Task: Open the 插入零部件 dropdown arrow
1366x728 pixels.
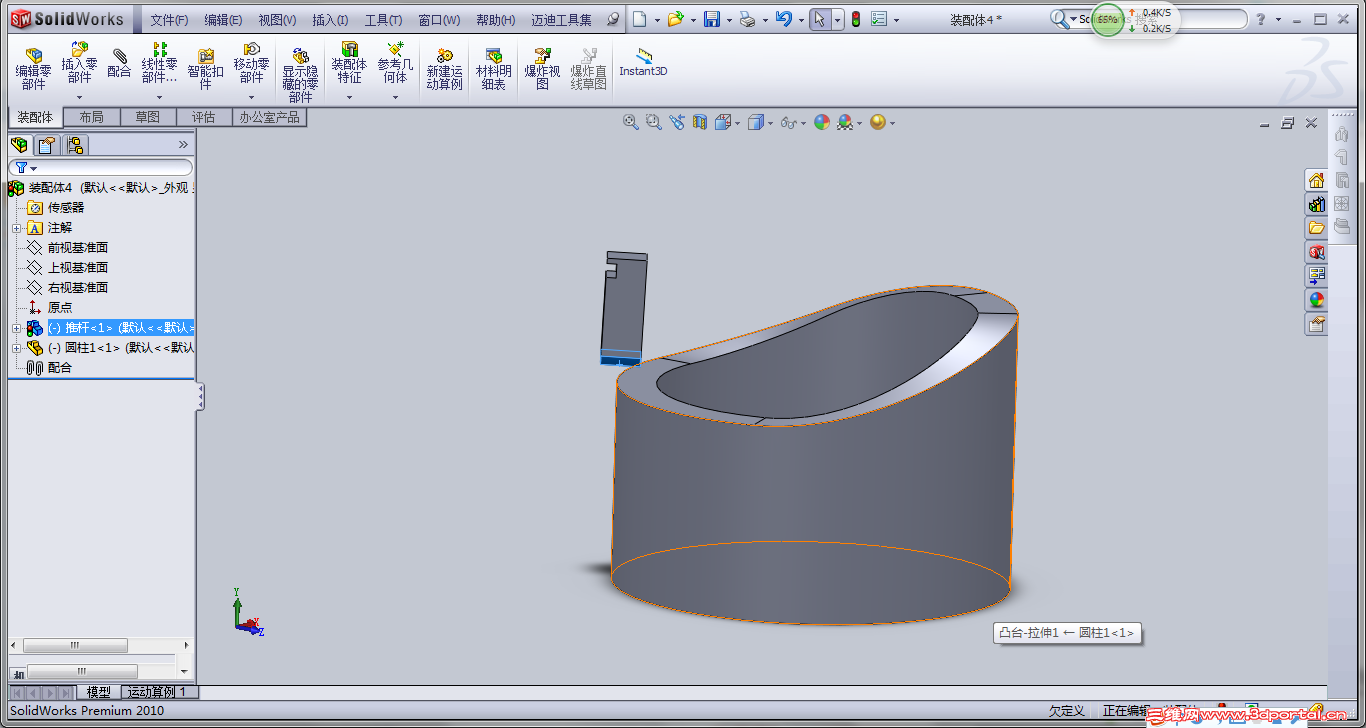Action: pyautogui.click(x=79, y=97)
